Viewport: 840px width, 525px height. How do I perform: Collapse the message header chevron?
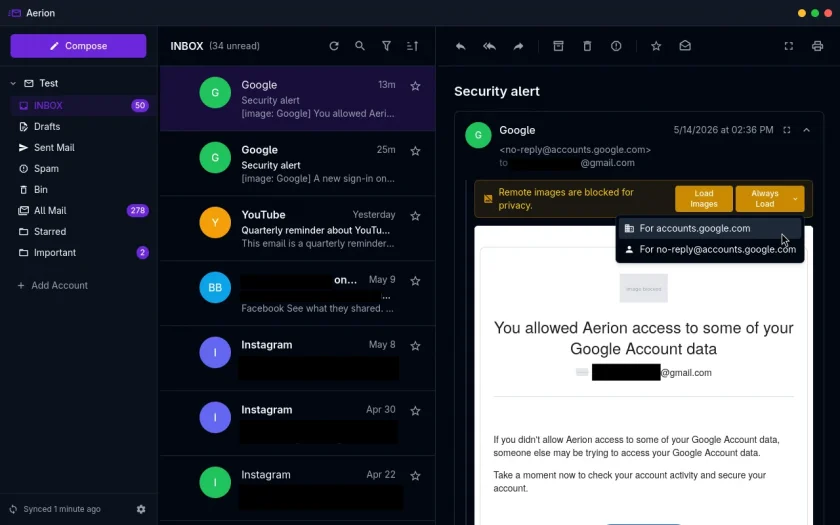coord(806,130)
